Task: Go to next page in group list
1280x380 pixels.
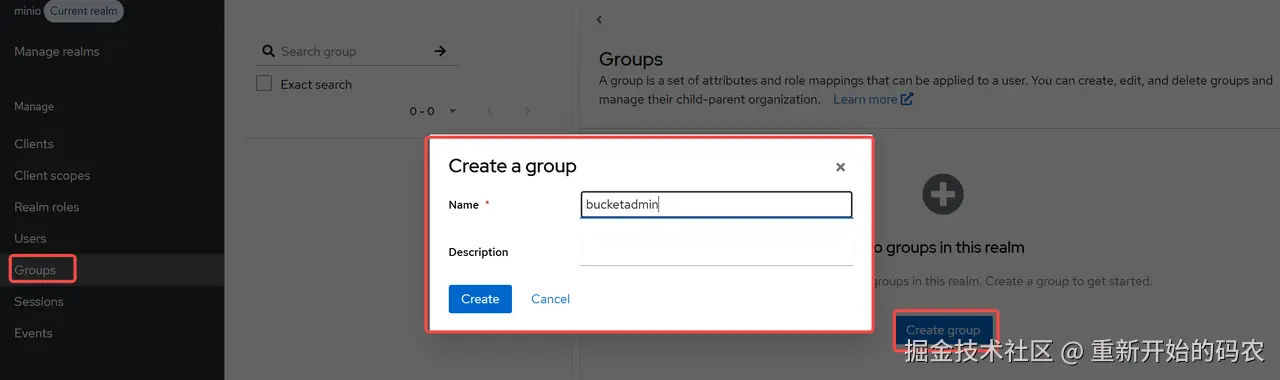Action: coord(527,111)
